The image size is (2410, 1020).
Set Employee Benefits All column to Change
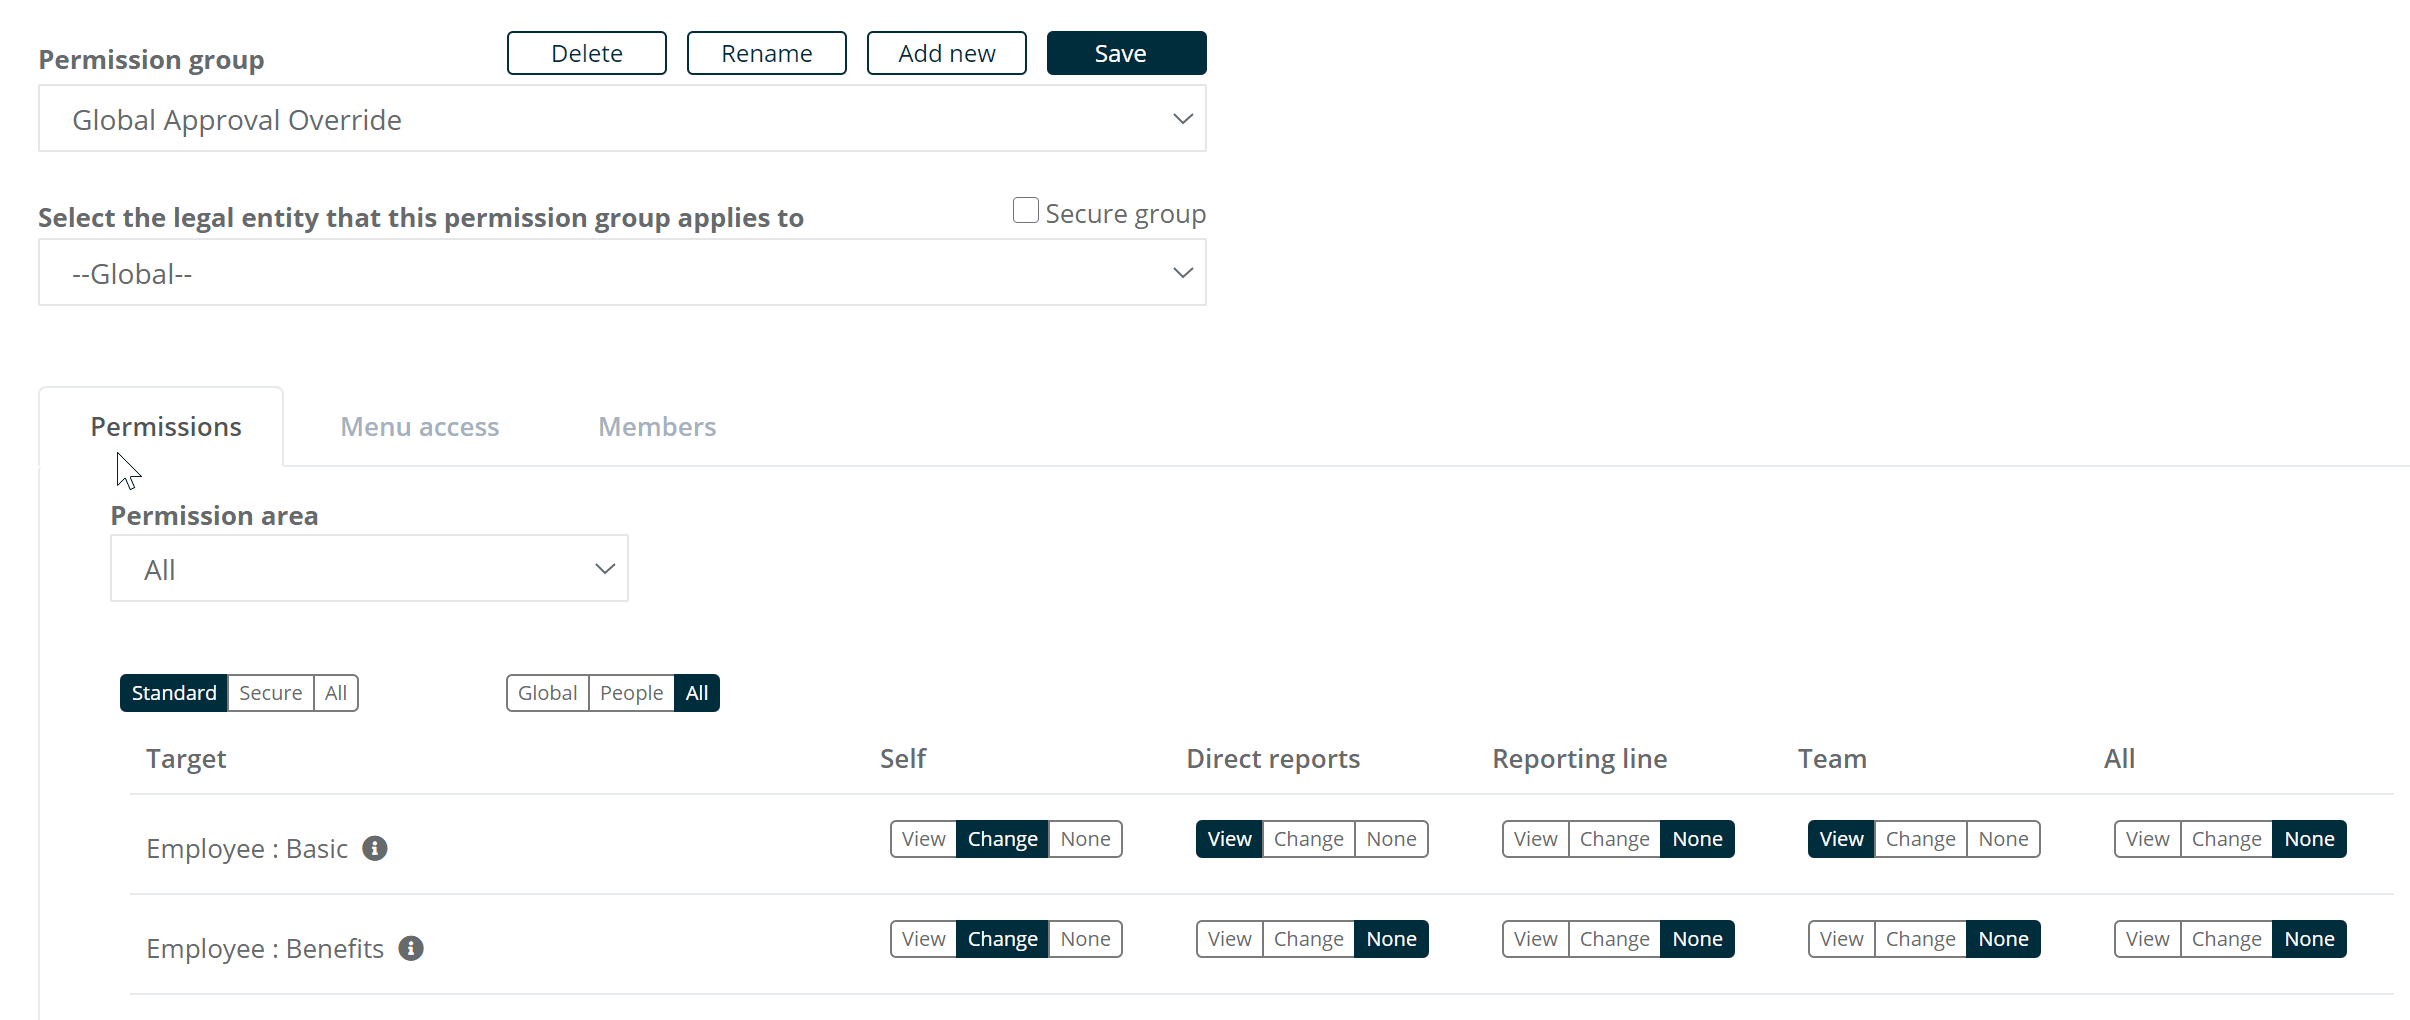[x=2226, y=939]
